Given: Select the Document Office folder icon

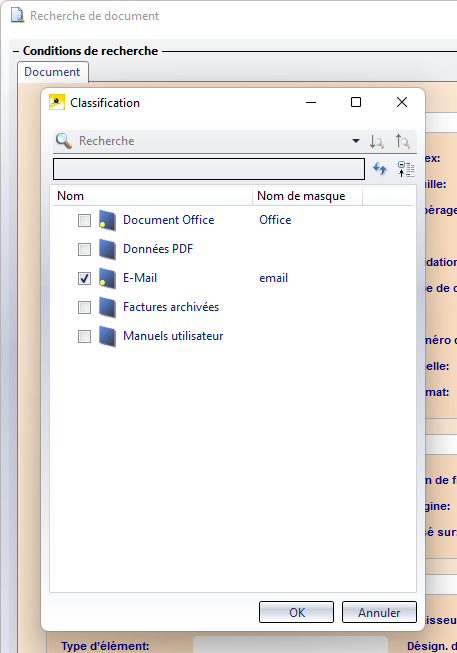Looking at the screenshot, I should 107,220.
